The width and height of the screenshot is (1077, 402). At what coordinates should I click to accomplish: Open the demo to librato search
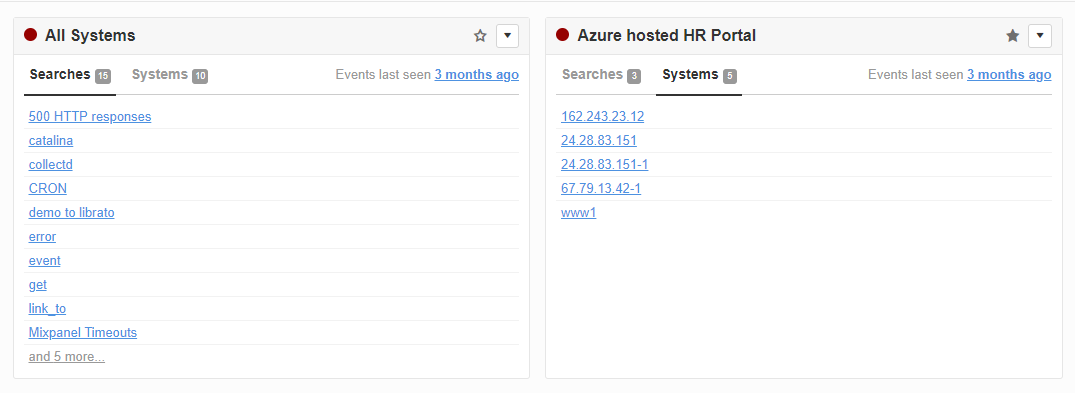[x=71, y=213]
